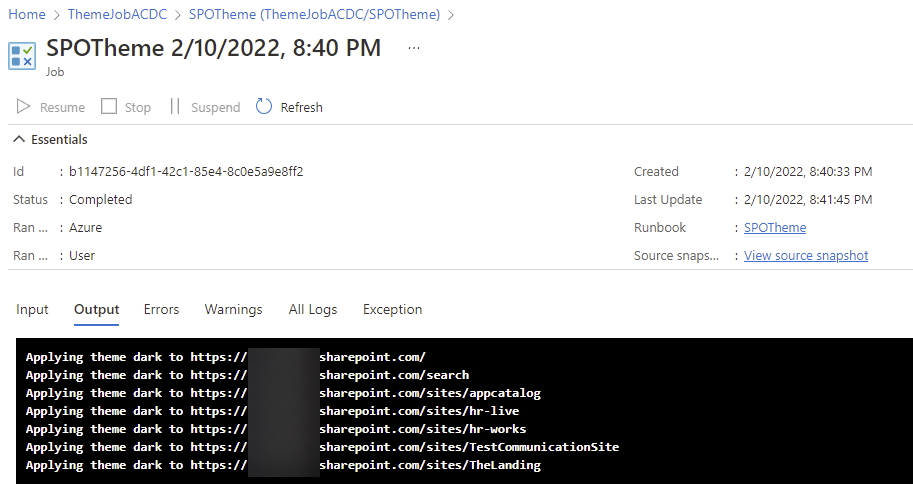Click the Suspend button label
This screenshot has height=487, width=913.
point(215,108)
